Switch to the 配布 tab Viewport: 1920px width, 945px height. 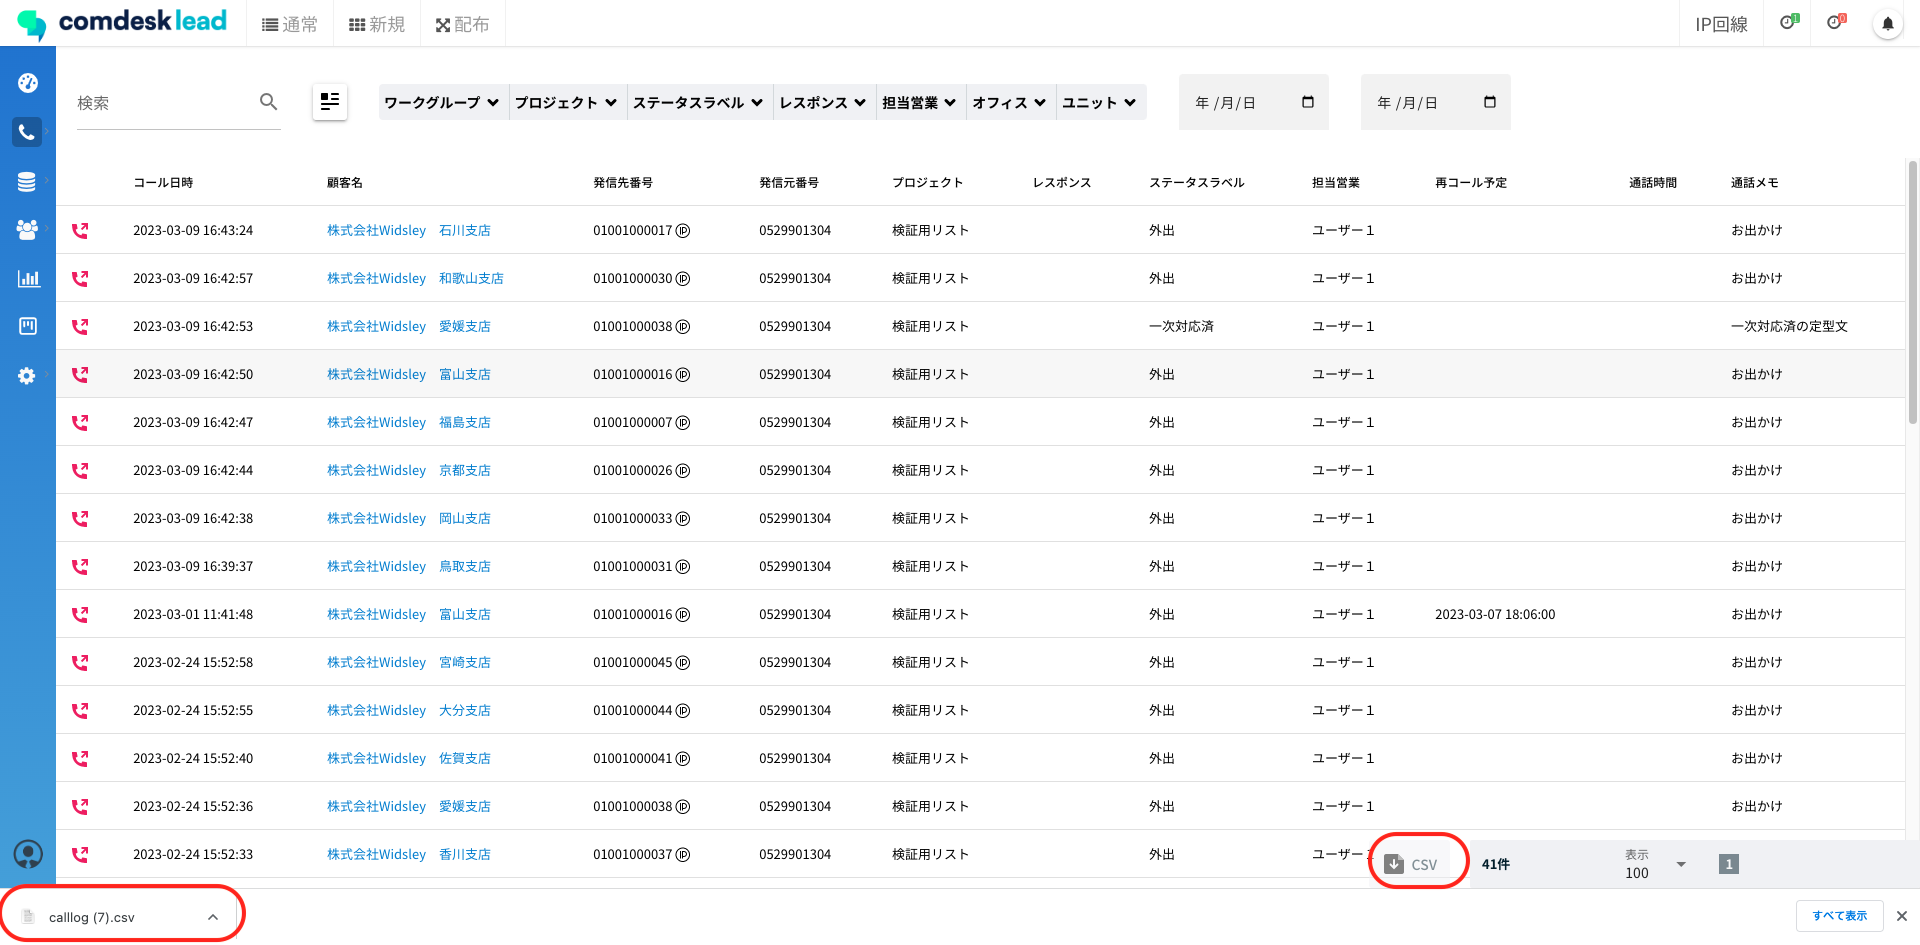pyautogui.click(x=463, y=24)
